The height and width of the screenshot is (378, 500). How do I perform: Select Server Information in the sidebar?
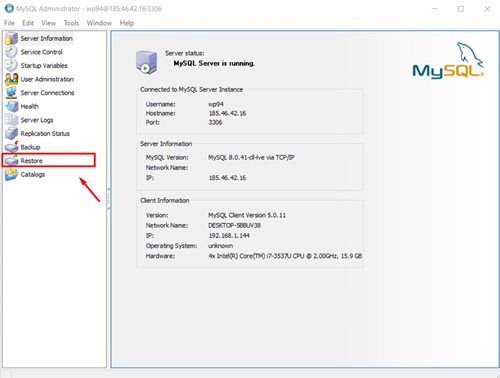click(47, 38)
